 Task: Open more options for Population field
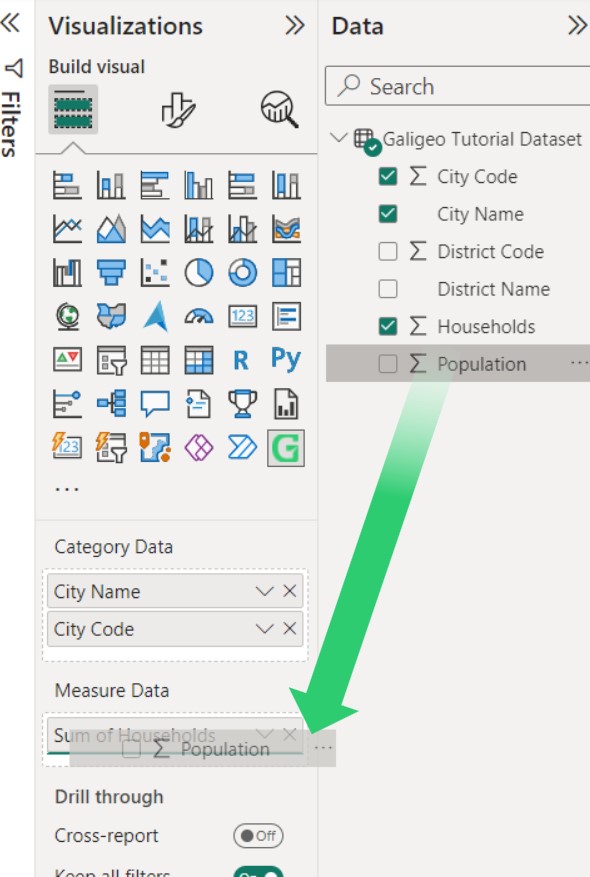pyautogui.click(x=579, y=363)
